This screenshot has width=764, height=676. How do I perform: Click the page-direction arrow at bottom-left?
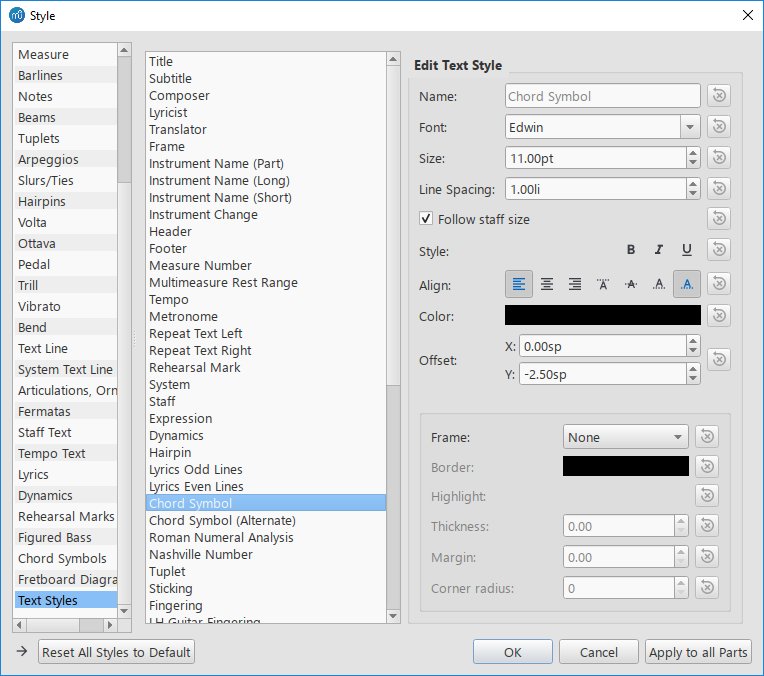22,651
